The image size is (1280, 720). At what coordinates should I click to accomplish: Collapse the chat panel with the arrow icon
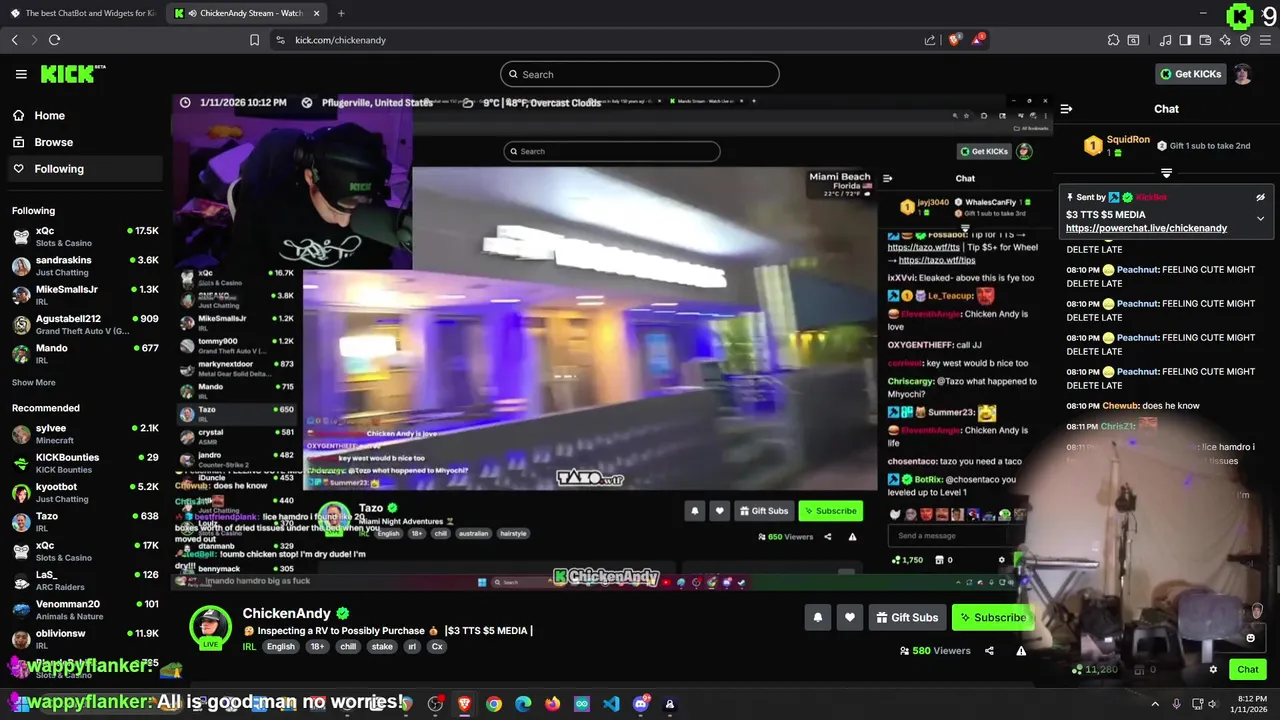pos(1066,109)
